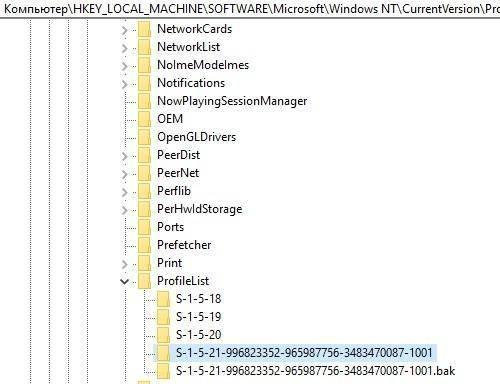Click the S-1-5-18 folder icon
The width and height of the screenshot is (500, 384).
tap(163, 299)
